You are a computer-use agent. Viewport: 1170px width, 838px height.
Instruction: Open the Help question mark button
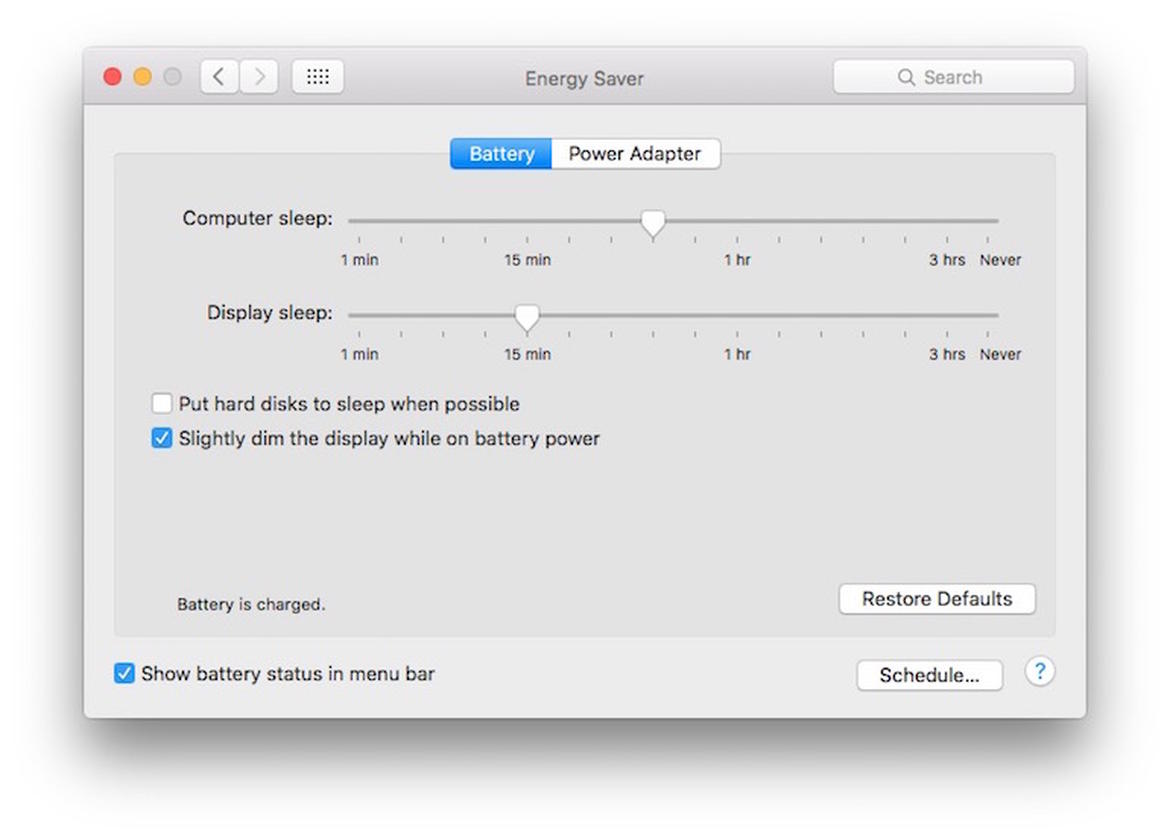(x=1040, y=672)
